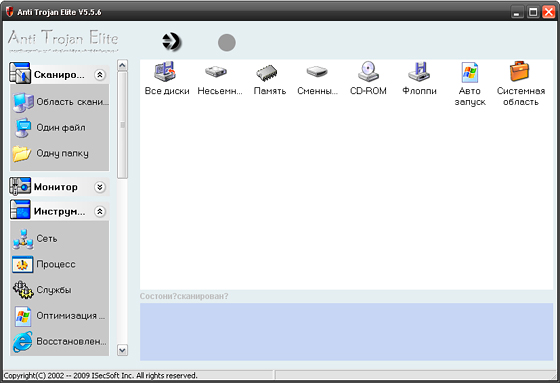Close the Anti Trojan Elite window

(549, 12)
